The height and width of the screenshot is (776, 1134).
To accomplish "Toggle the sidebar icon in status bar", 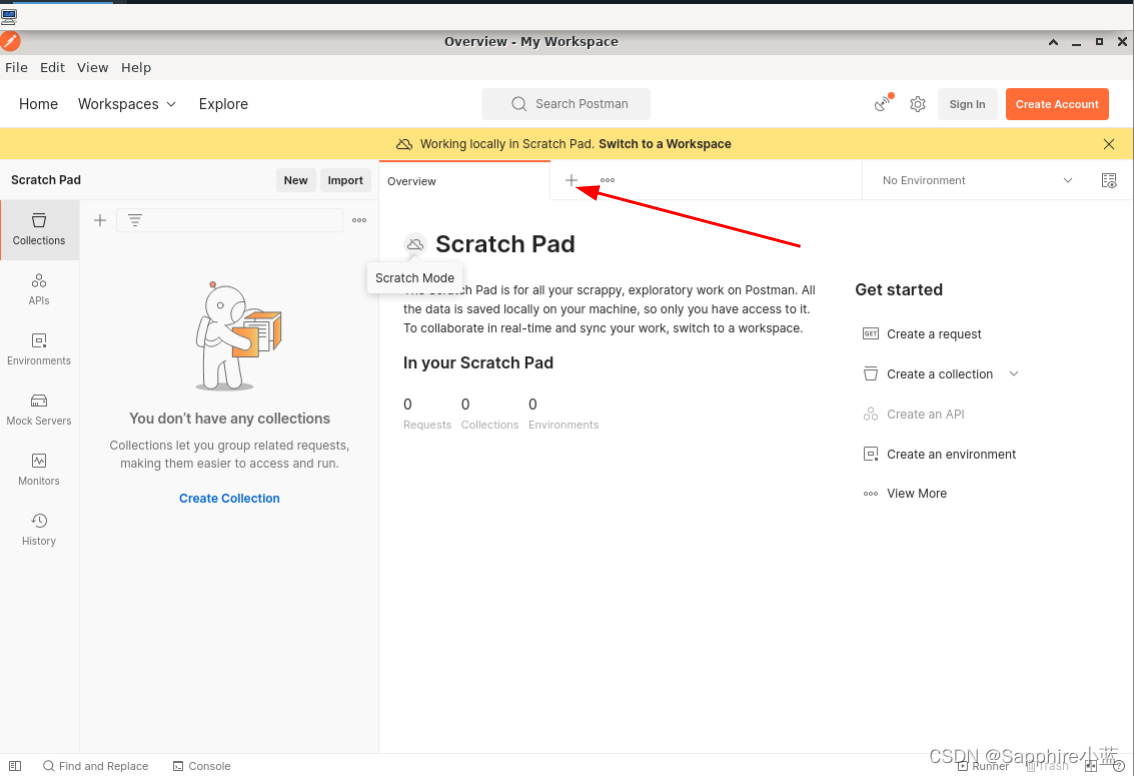I will (15, 766).
